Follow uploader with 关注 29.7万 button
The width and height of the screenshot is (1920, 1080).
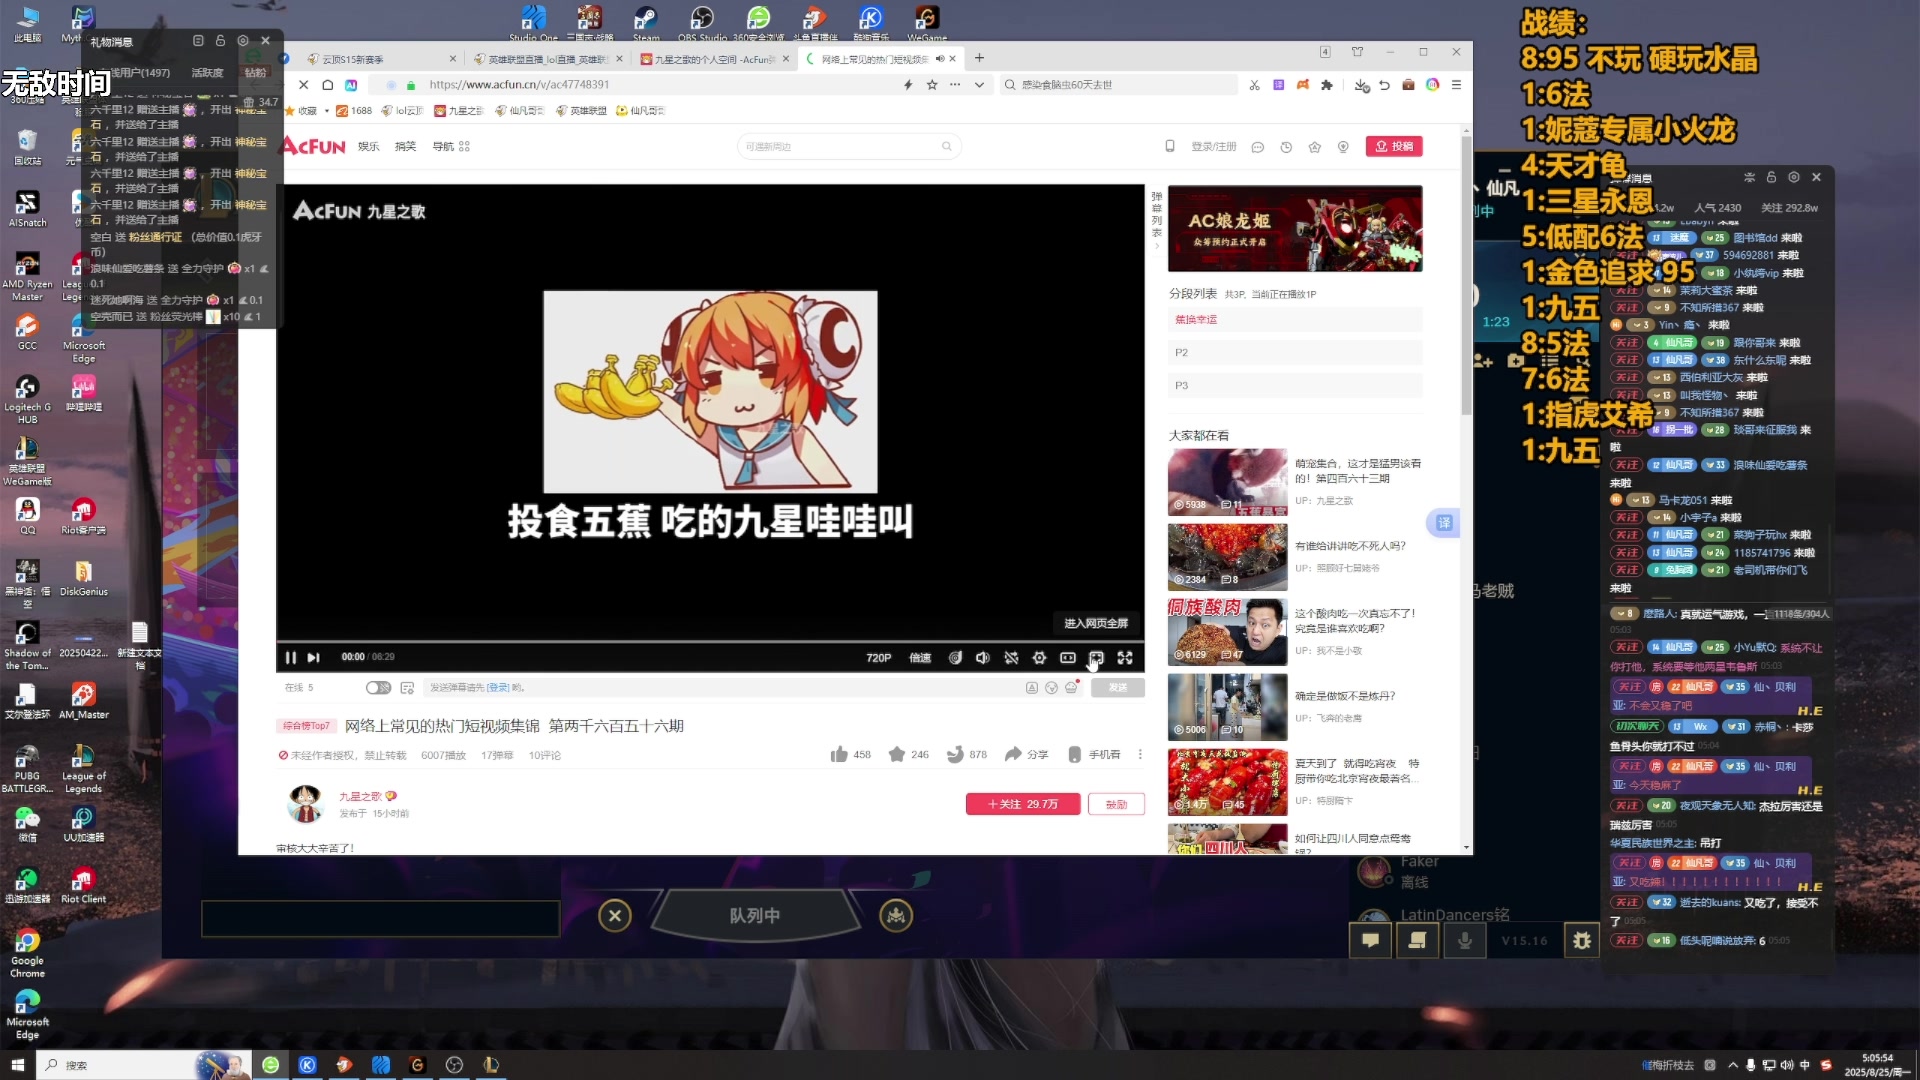coord(1023,804)
